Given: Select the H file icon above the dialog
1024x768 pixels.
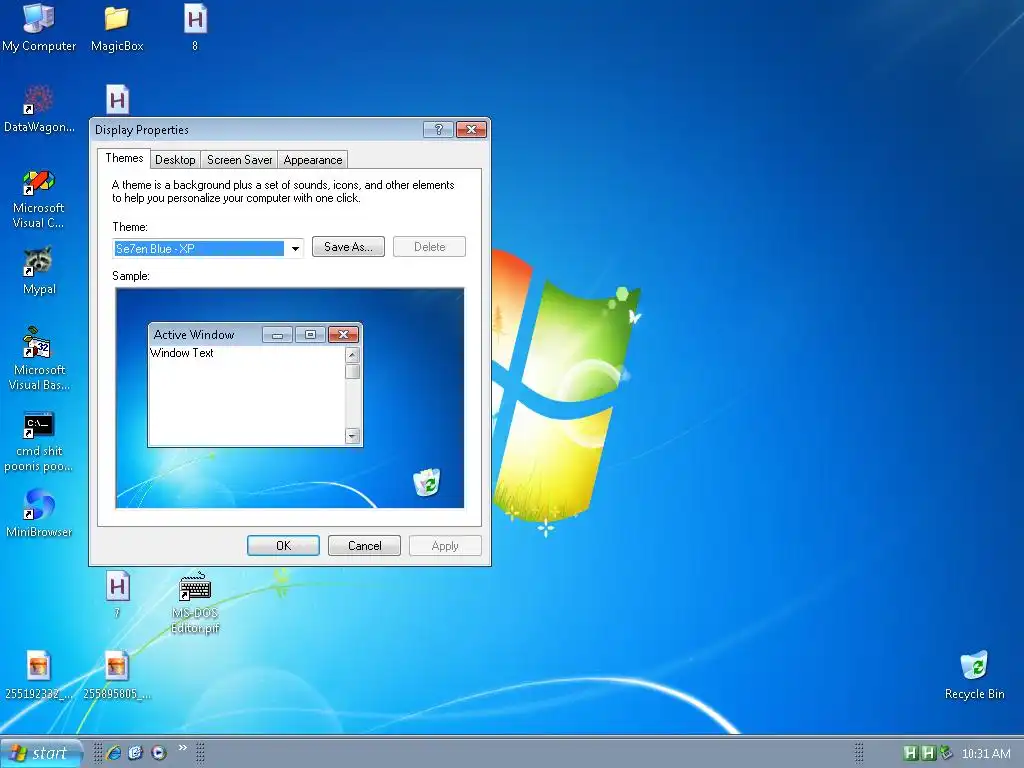Looking at the screenshot, I should 118,99.
